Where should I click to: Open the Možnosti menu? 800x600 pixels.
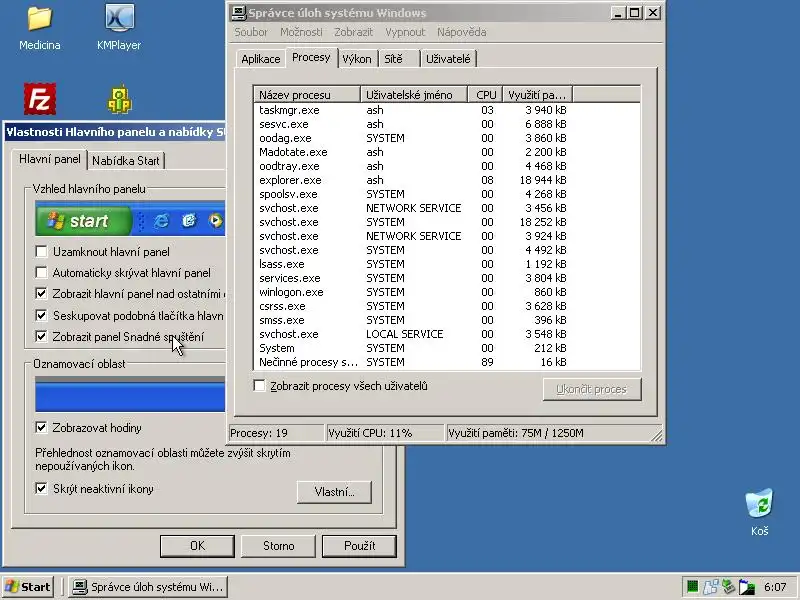click(301, 32)
